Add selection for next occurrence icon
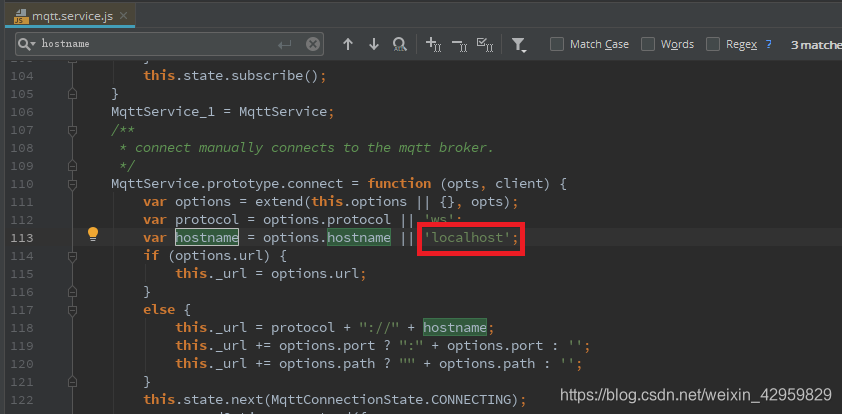 coord(433,44)
